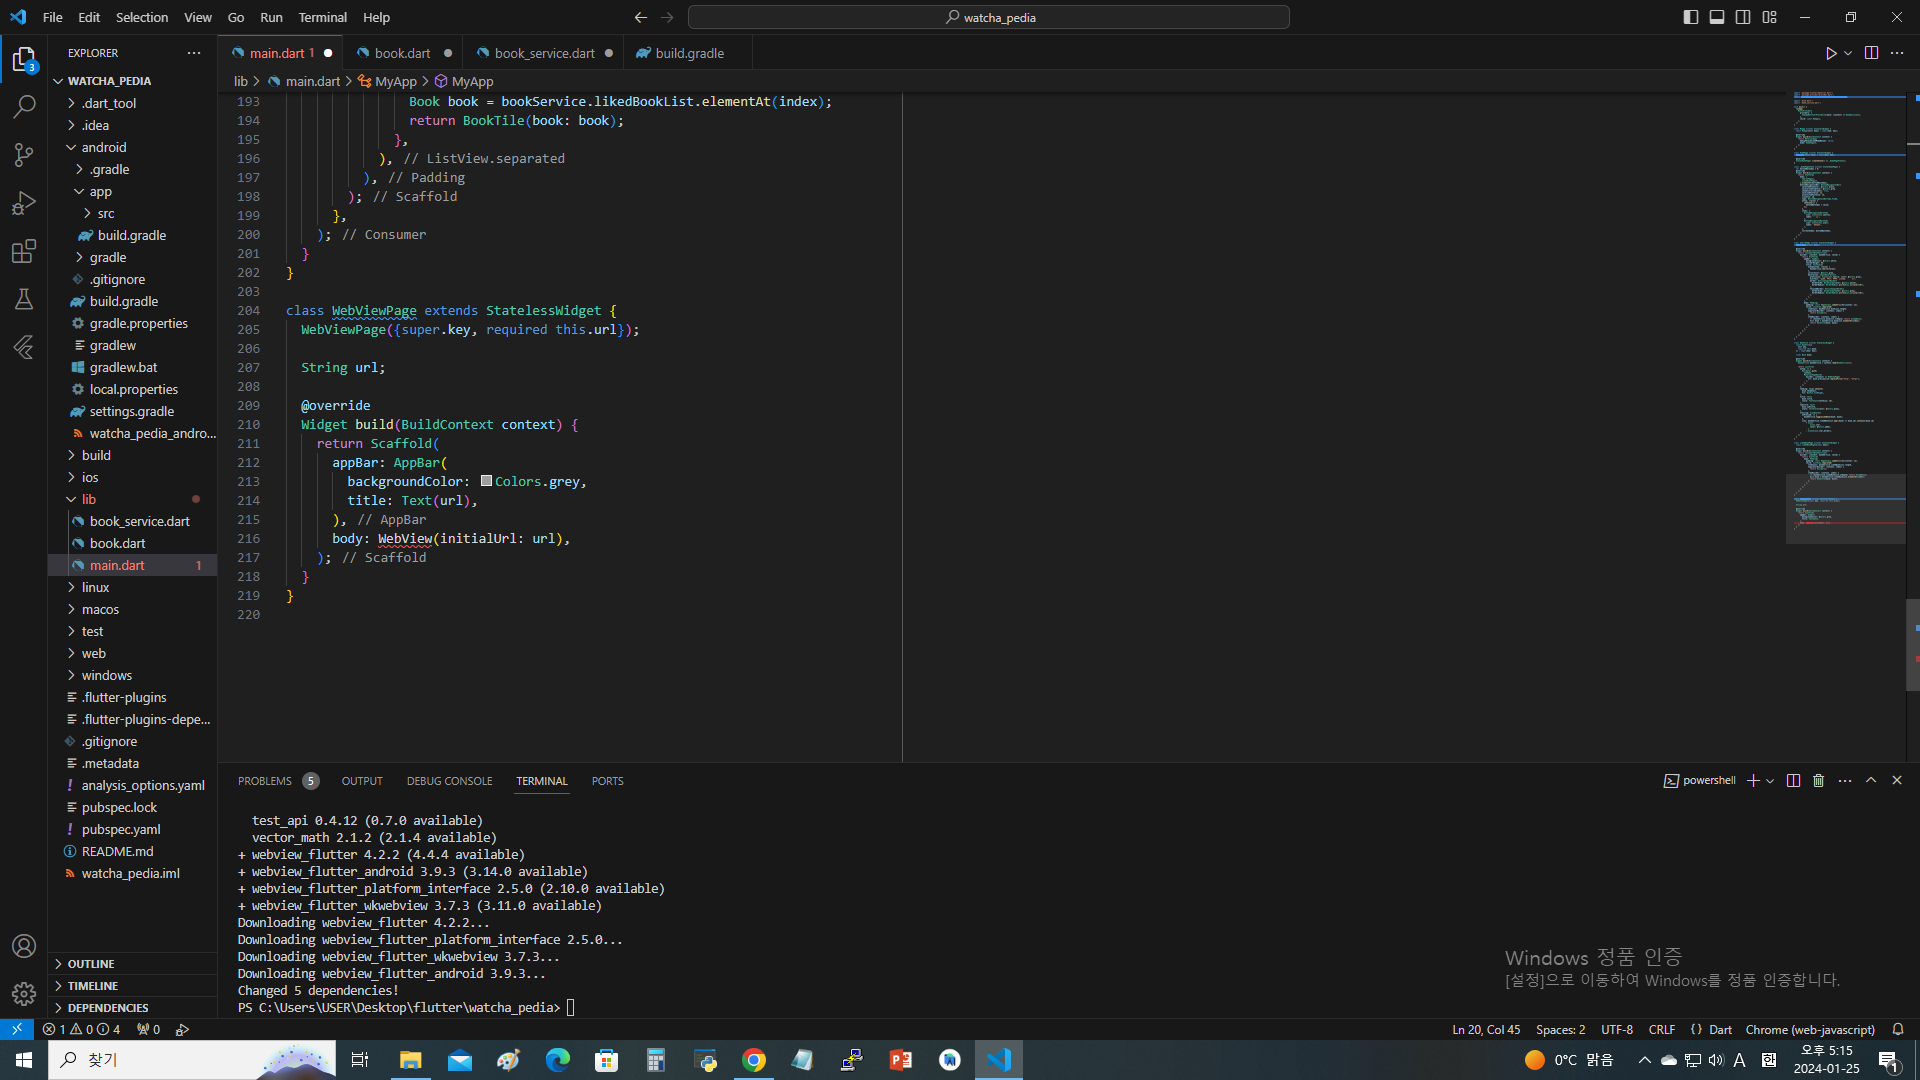Split the editor to the right
Viewport: 1920px width, 1080px height.
[x=1871, y=53]
